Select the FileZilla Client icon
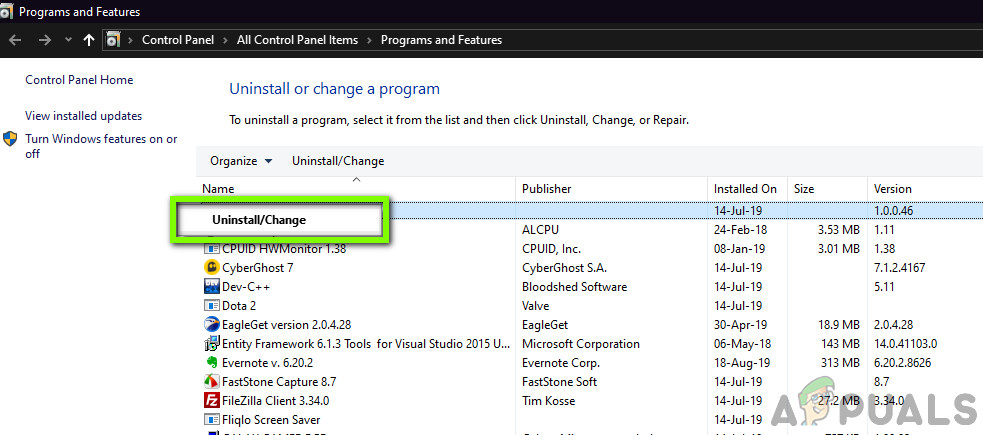Screen dimensions: 983x435 [212, 400]
